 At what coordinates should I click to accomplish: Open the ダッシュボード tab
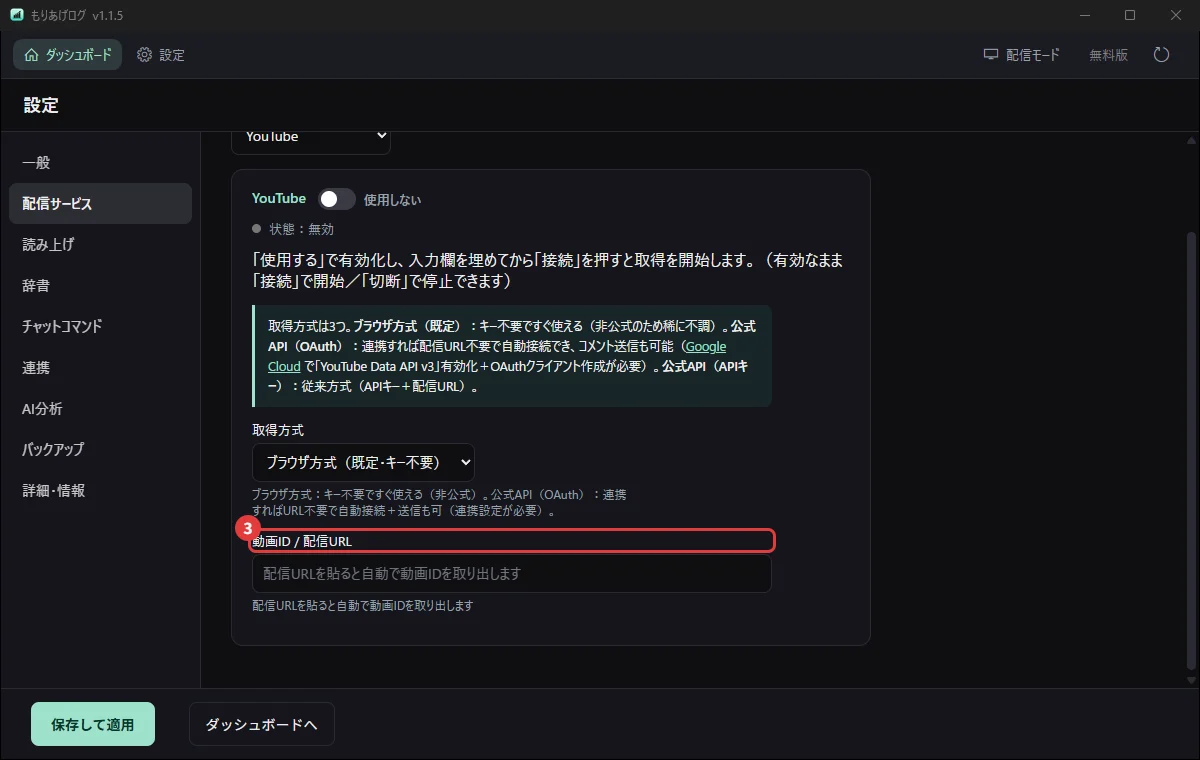(68, 55)
